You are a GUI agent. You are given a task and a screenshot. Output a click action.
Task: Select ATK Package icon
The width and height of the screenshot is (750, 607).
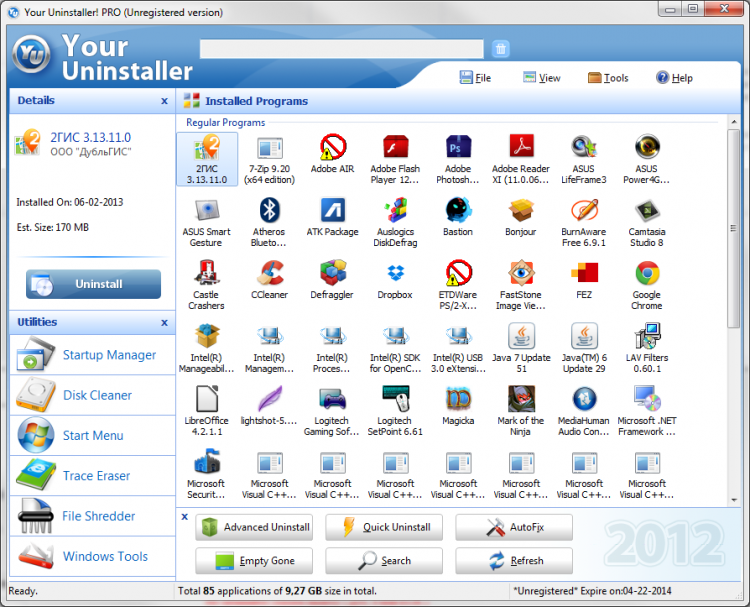point(332,210)
